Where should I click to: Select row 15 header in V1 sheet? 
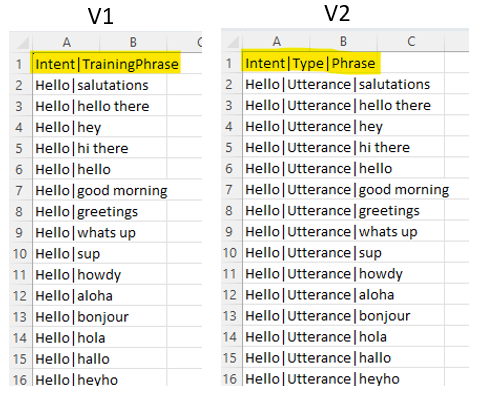(x=21, y=359)
